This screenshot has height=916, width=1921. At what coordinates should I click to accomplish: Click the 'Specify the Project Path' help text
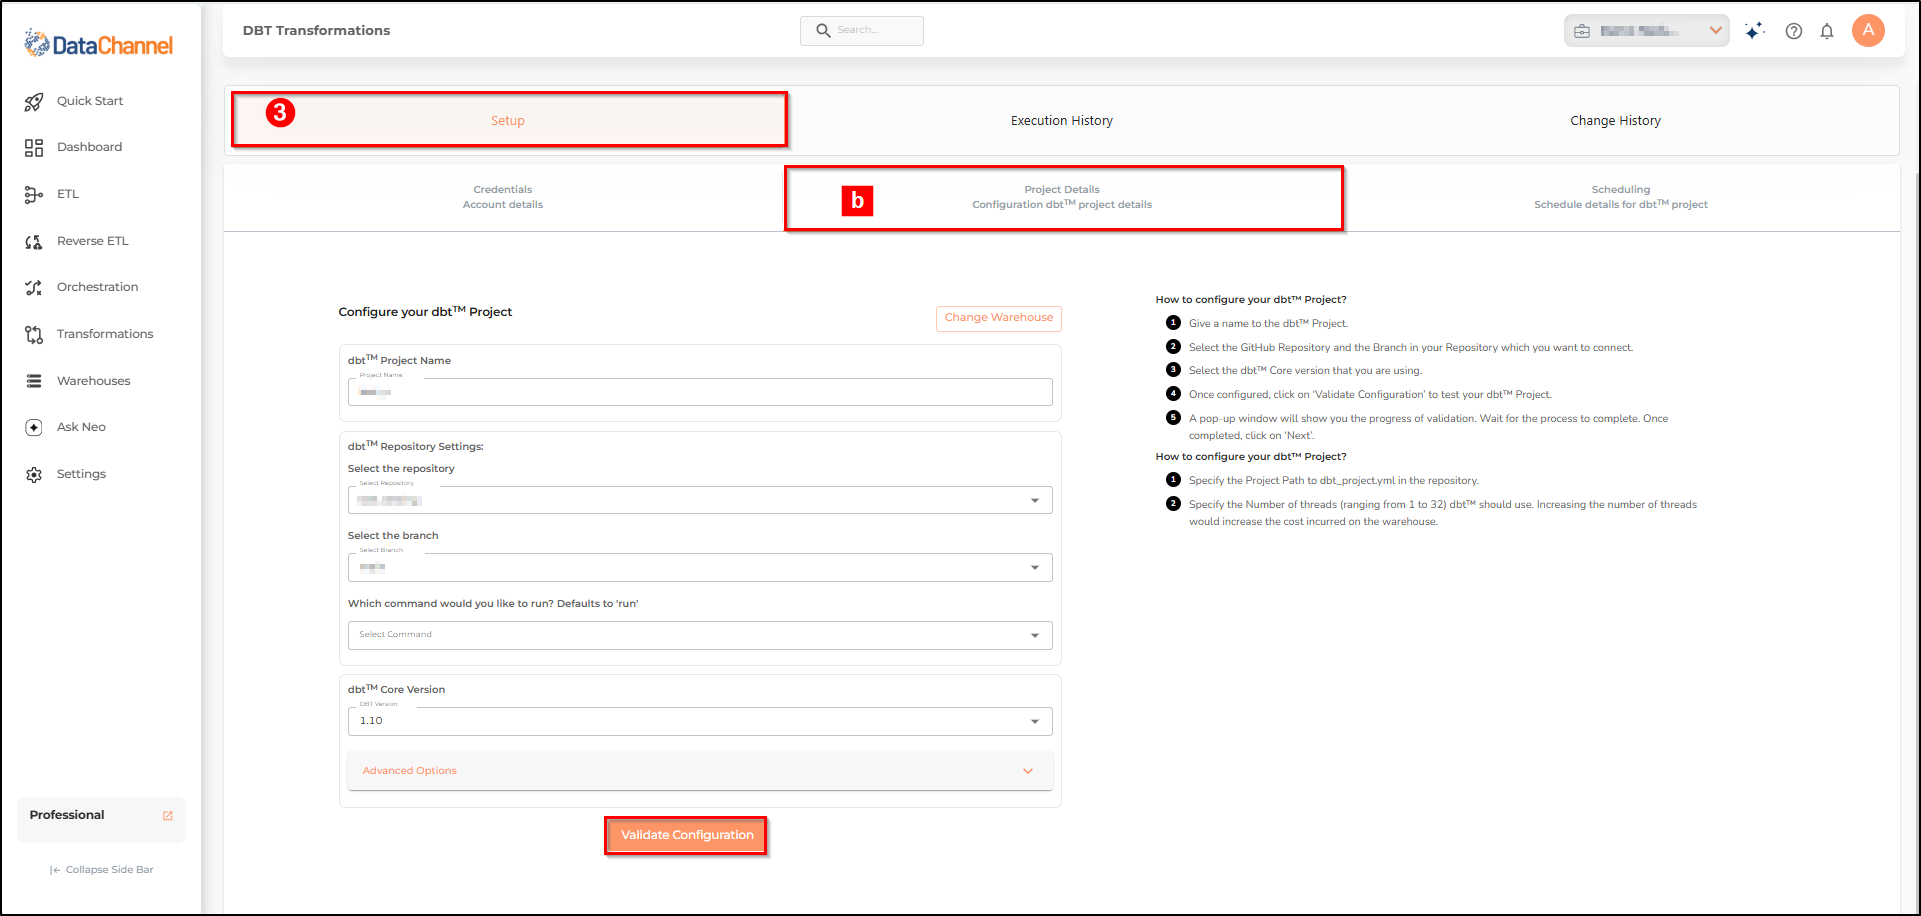click(x=1333, y=481)
